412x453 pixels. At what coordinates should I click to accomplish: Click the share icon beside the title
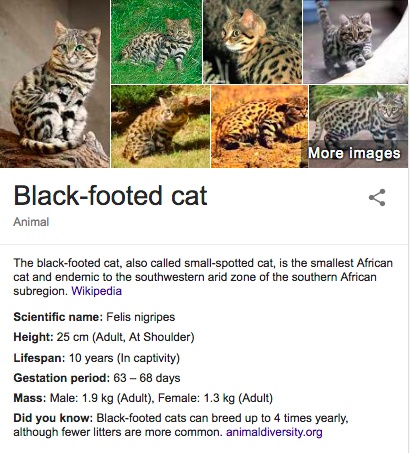pyautogui.click(x=377, y=198)
